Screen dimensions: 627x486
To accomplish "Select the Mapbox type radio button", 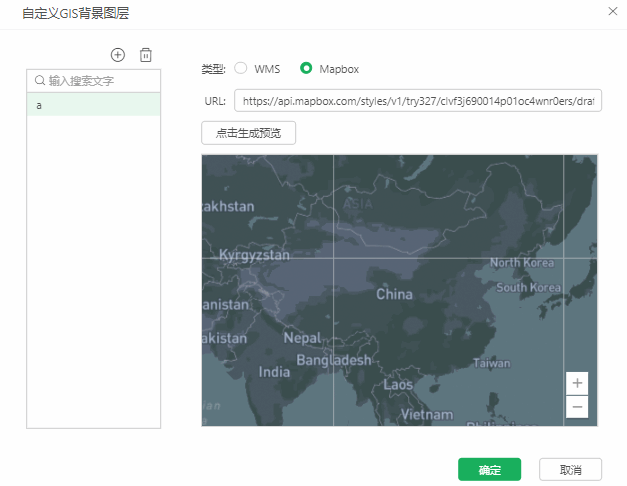I will pos(306,69).
